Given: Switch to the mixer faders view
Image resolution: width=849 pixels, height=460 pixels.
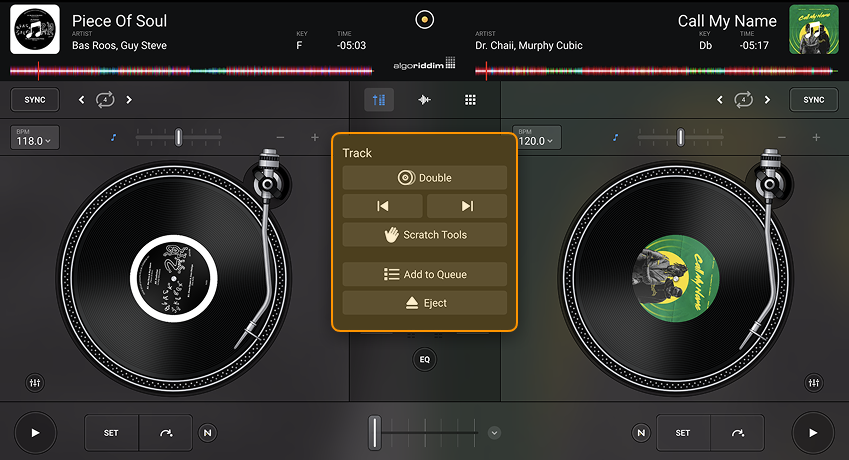Looking at the screenshot, I should [x=379, y=100].
